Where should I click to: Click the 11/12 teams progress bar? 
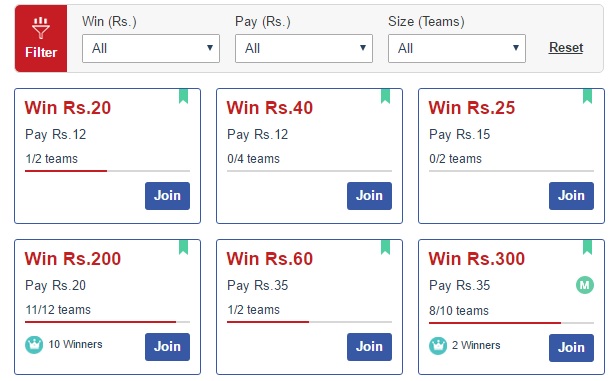pos(107,322)
